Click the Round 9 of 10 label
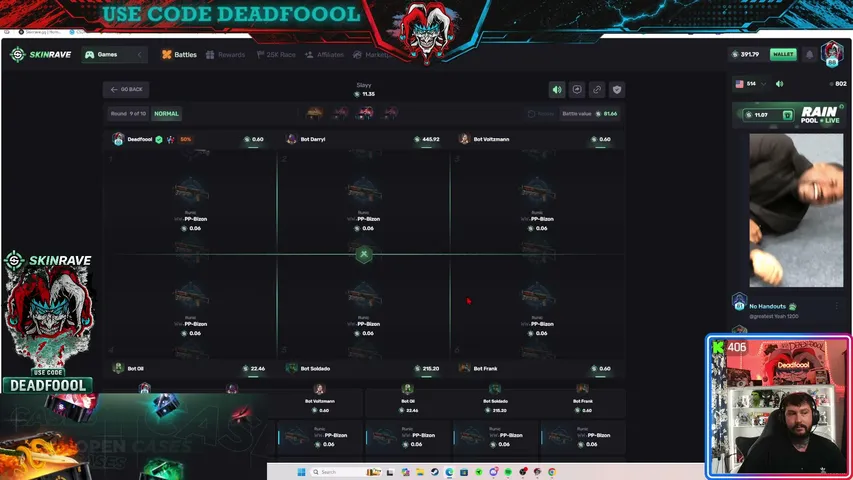853x480 pixels. pyautogui.click(x=128, y=114)
